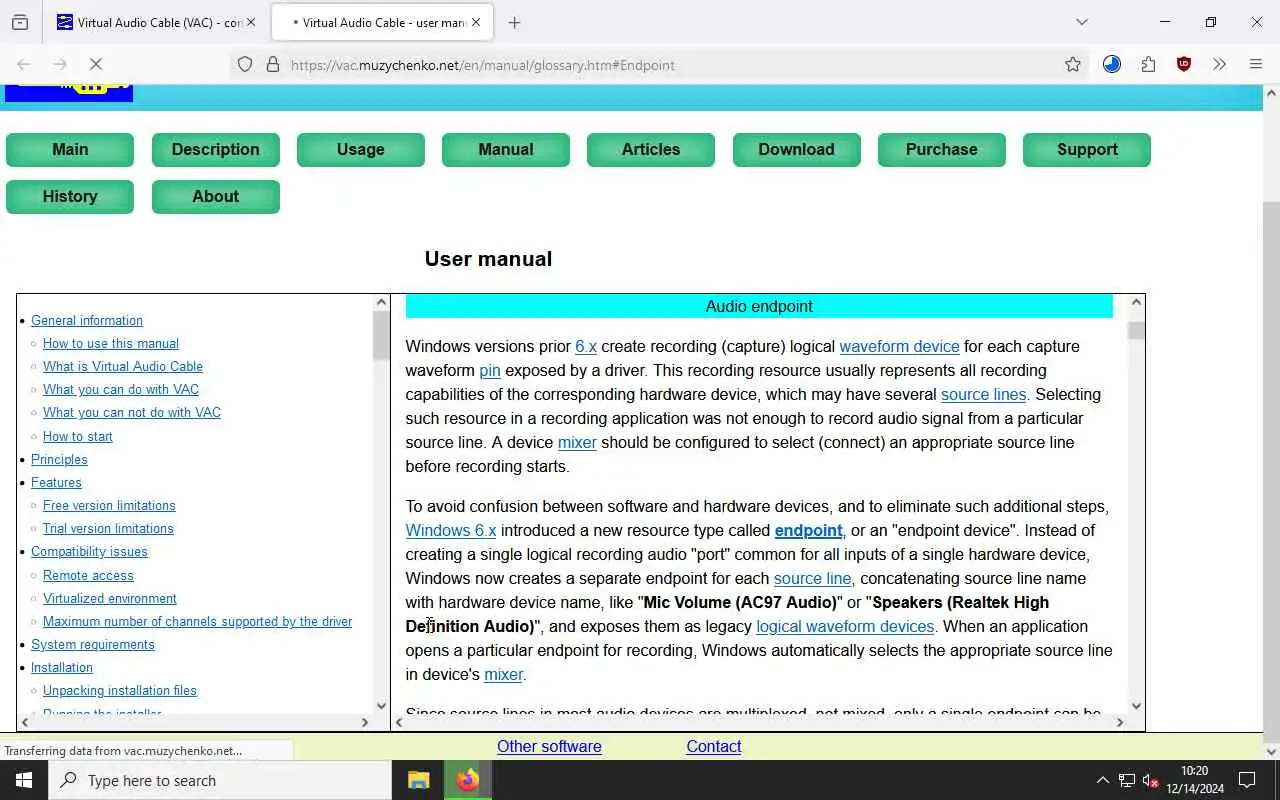Open the shield tracking protection icon

pyautogui.click(x=245, y=65)
